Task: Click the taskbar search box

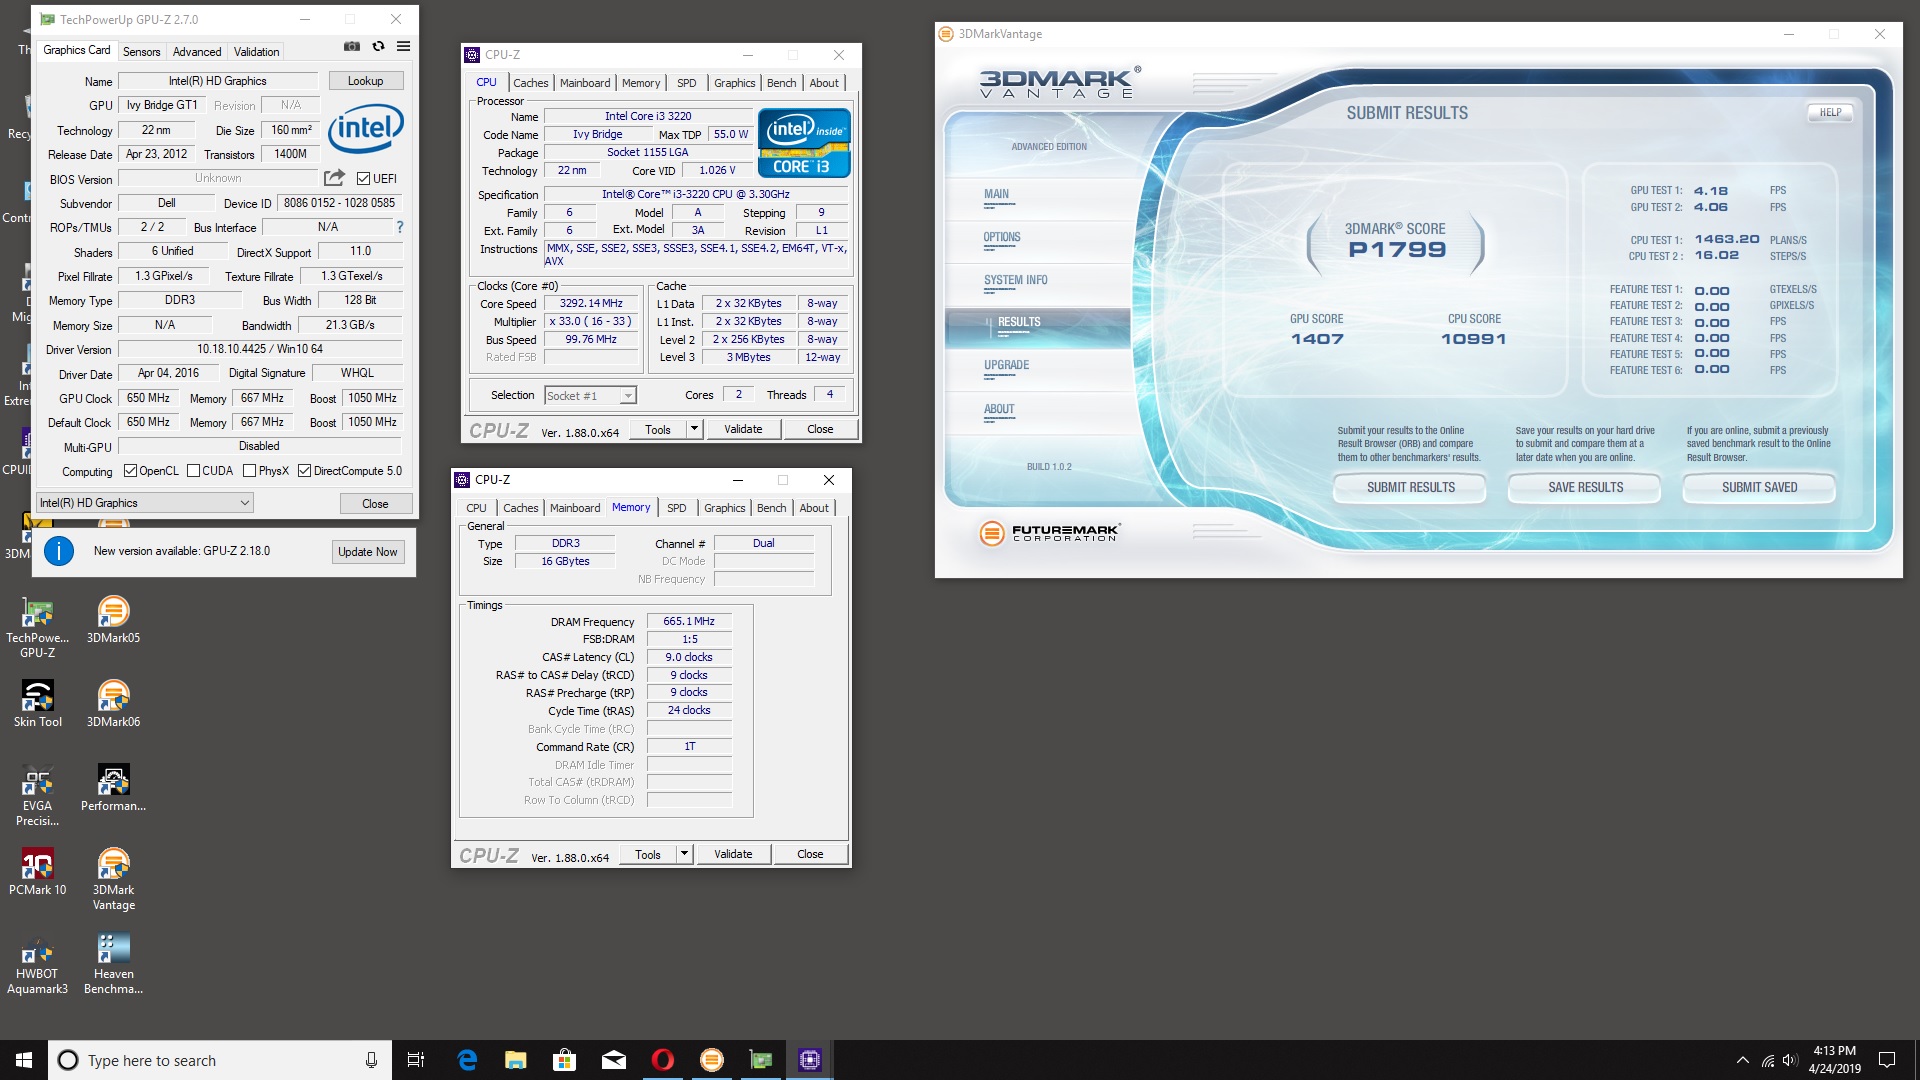Action: point(218,1060)
